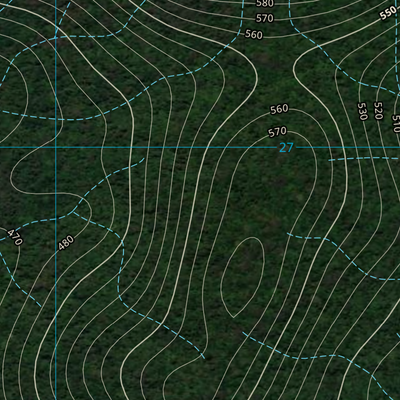Click the 560 label above grid number 27

[x=279, y=109]
